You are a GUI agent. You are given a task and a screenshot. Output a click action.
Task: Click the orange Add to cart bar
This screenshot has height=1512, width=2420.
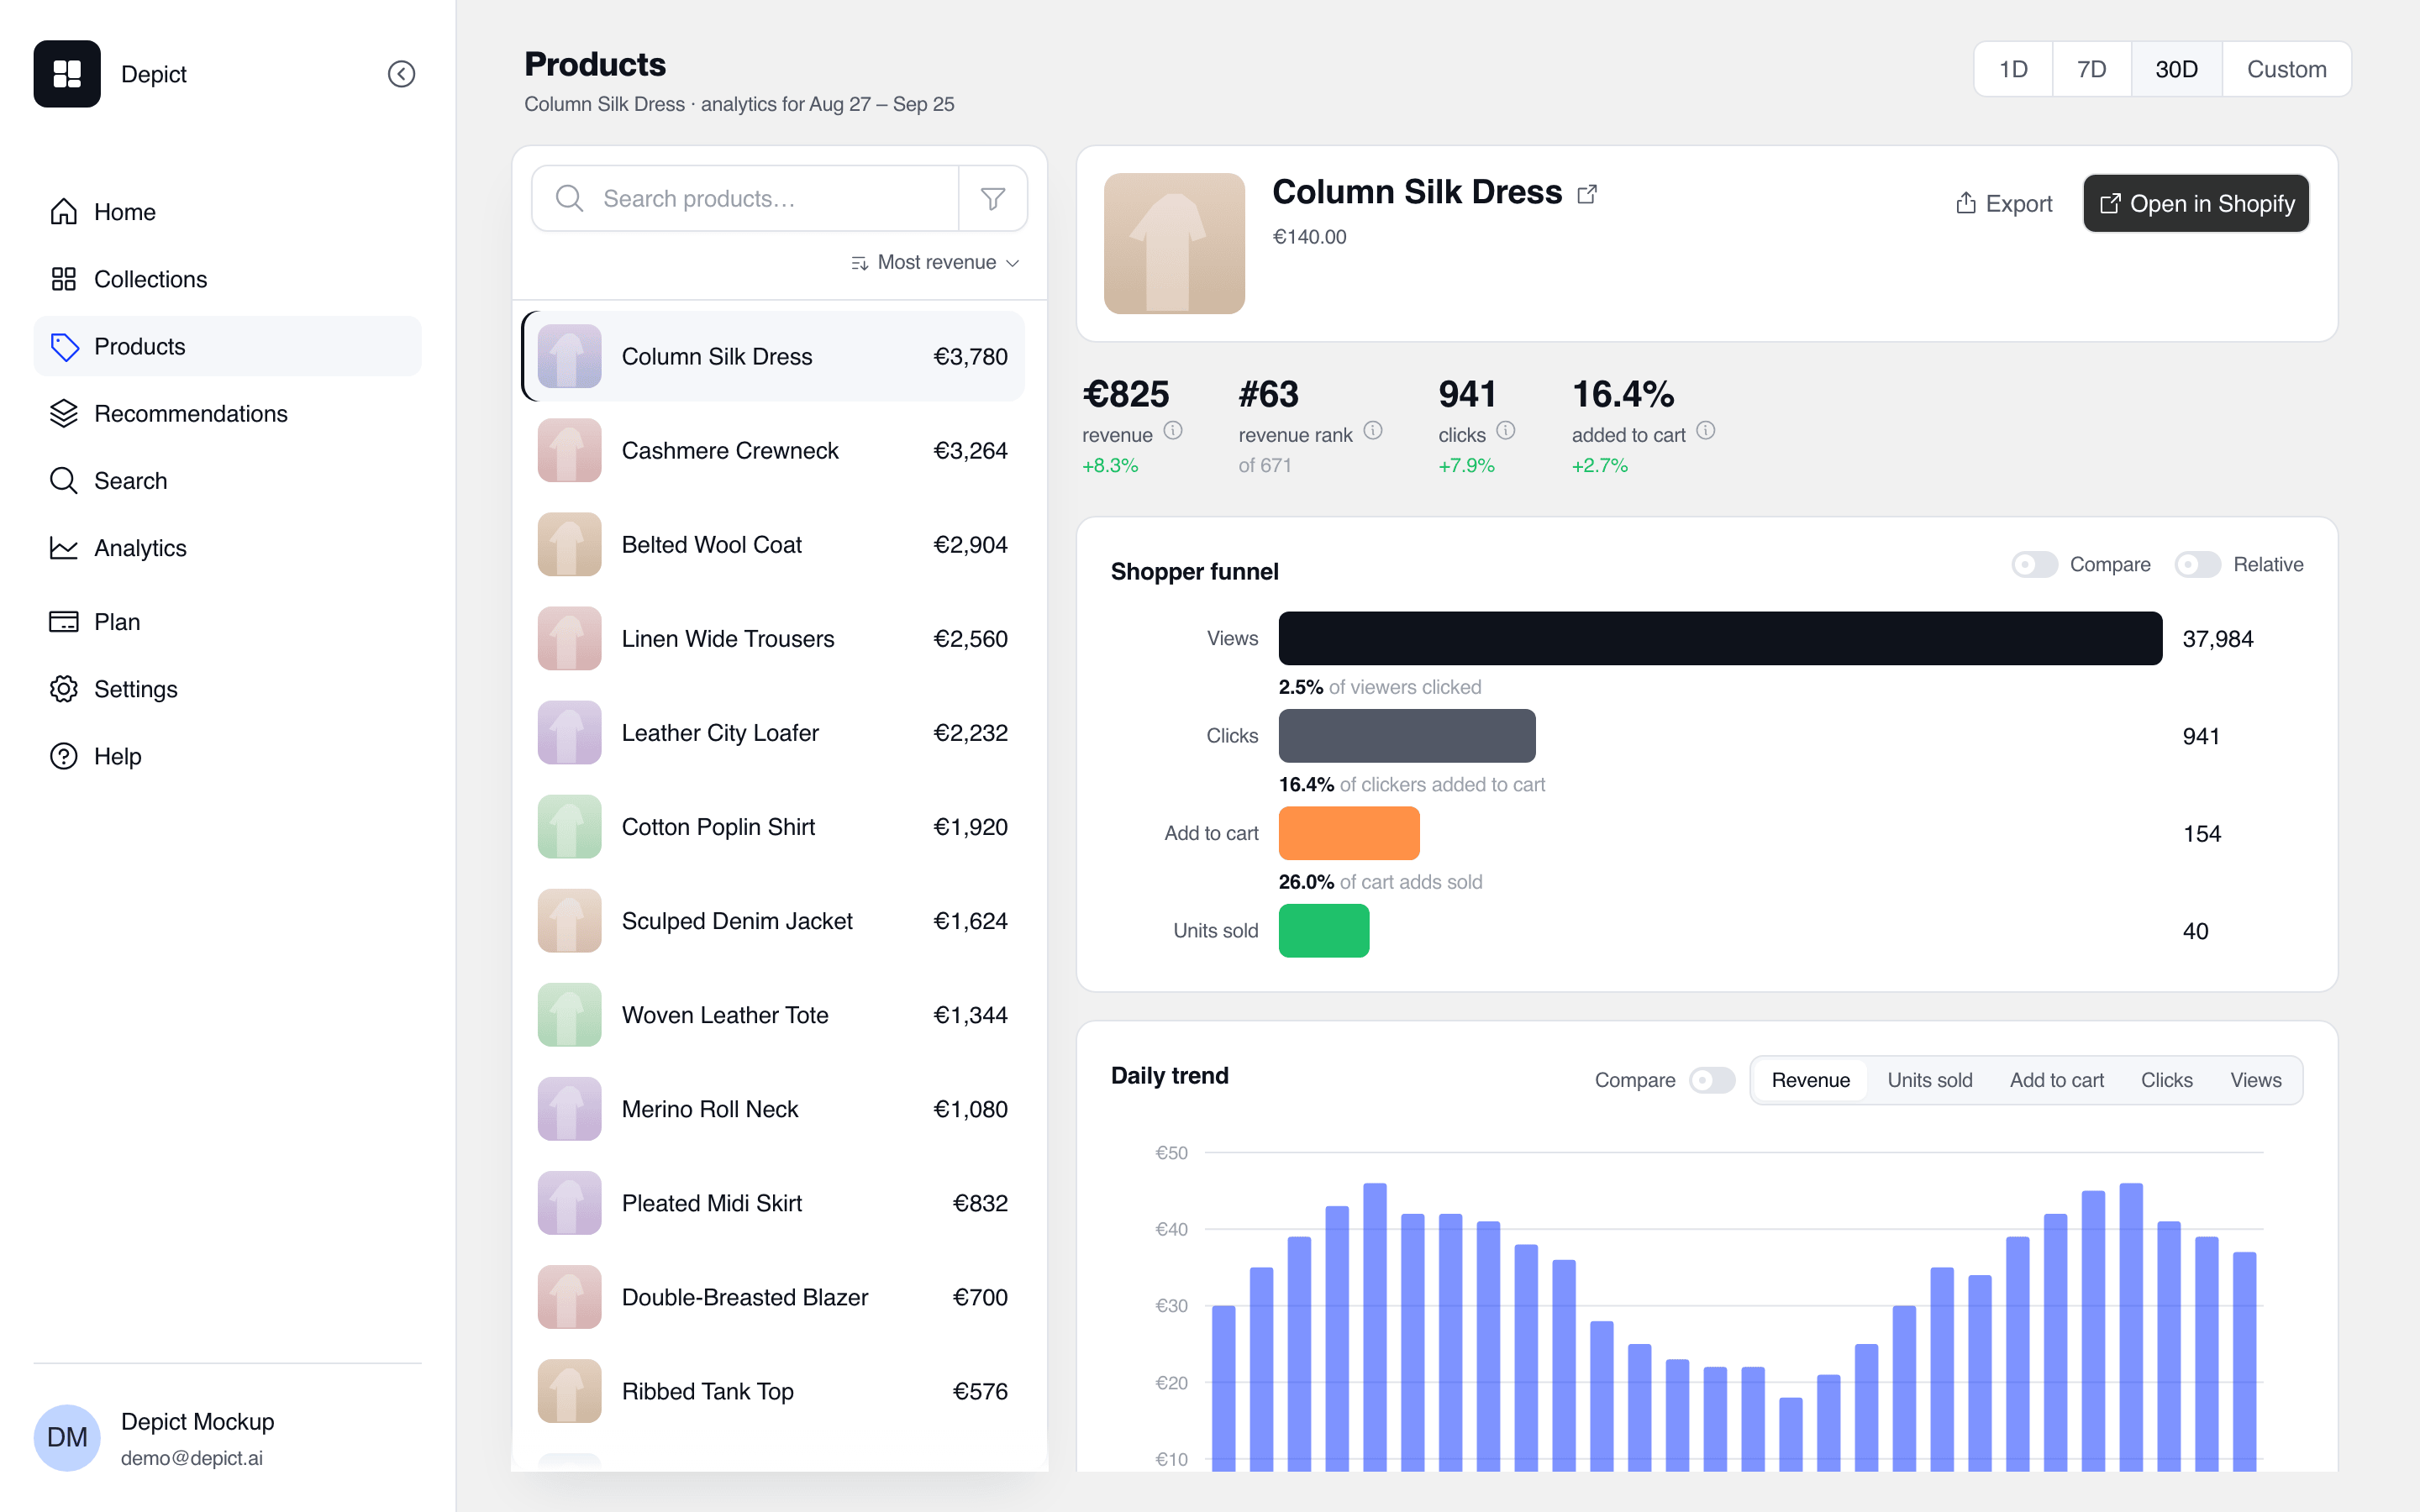click(1349, 833)
